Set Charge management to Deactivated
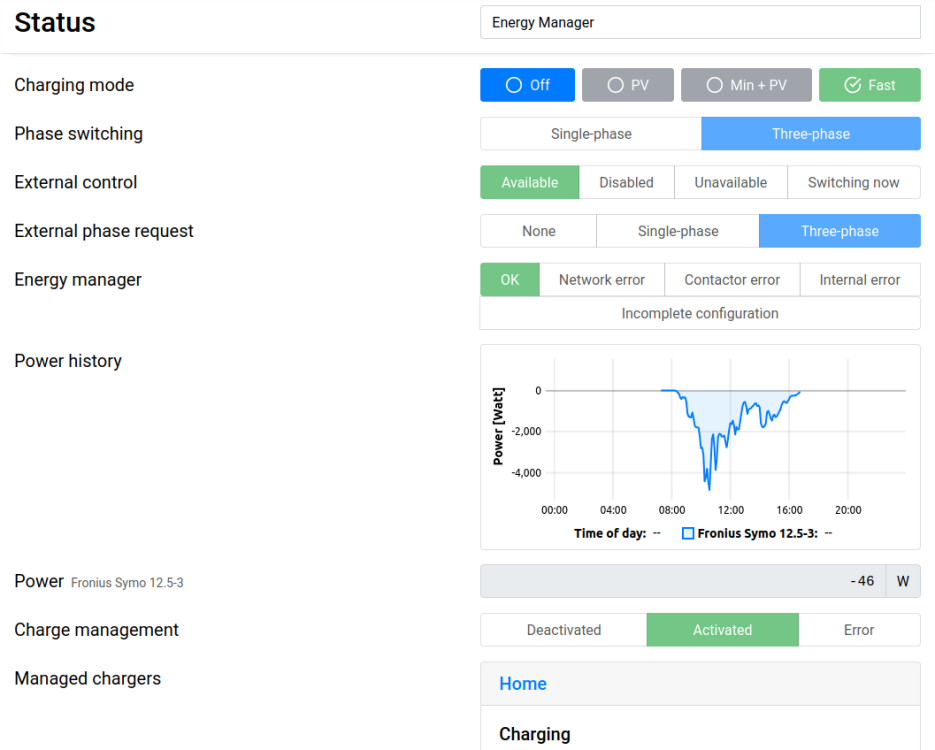The width and height of the screenshot is (935, 750). click(x=564, y=630)
